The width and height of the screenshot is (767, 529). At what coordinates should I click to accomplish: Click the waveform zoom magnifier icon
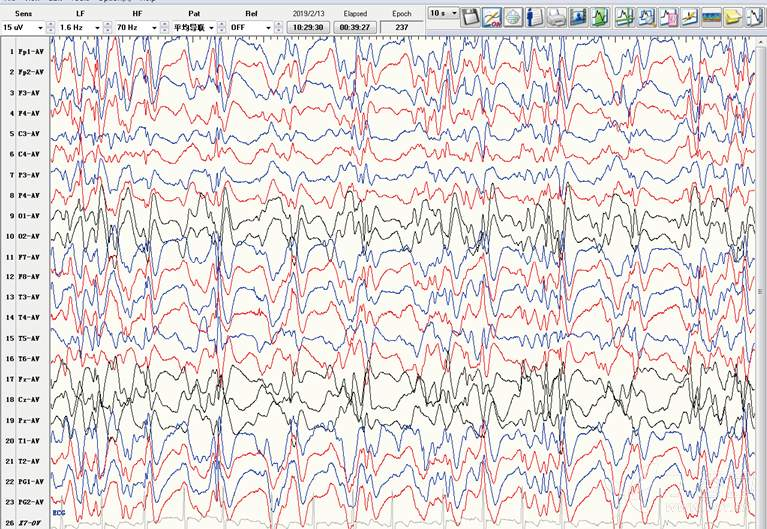646,17
